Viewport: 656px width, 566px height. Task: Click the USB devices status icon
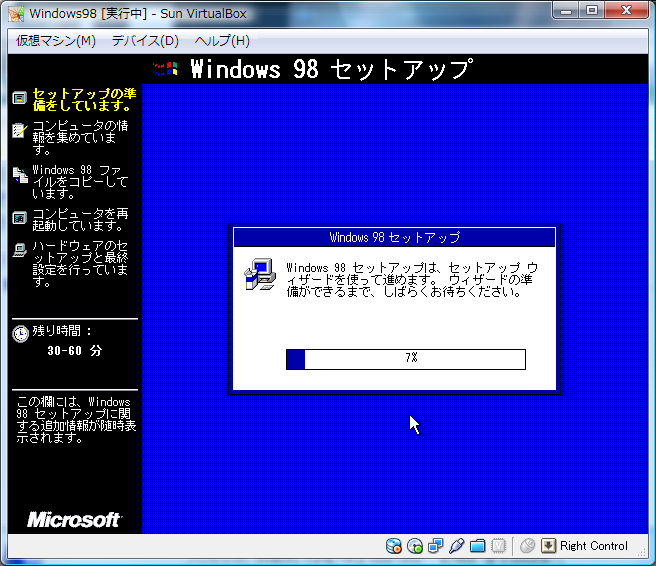coord(456,546)
